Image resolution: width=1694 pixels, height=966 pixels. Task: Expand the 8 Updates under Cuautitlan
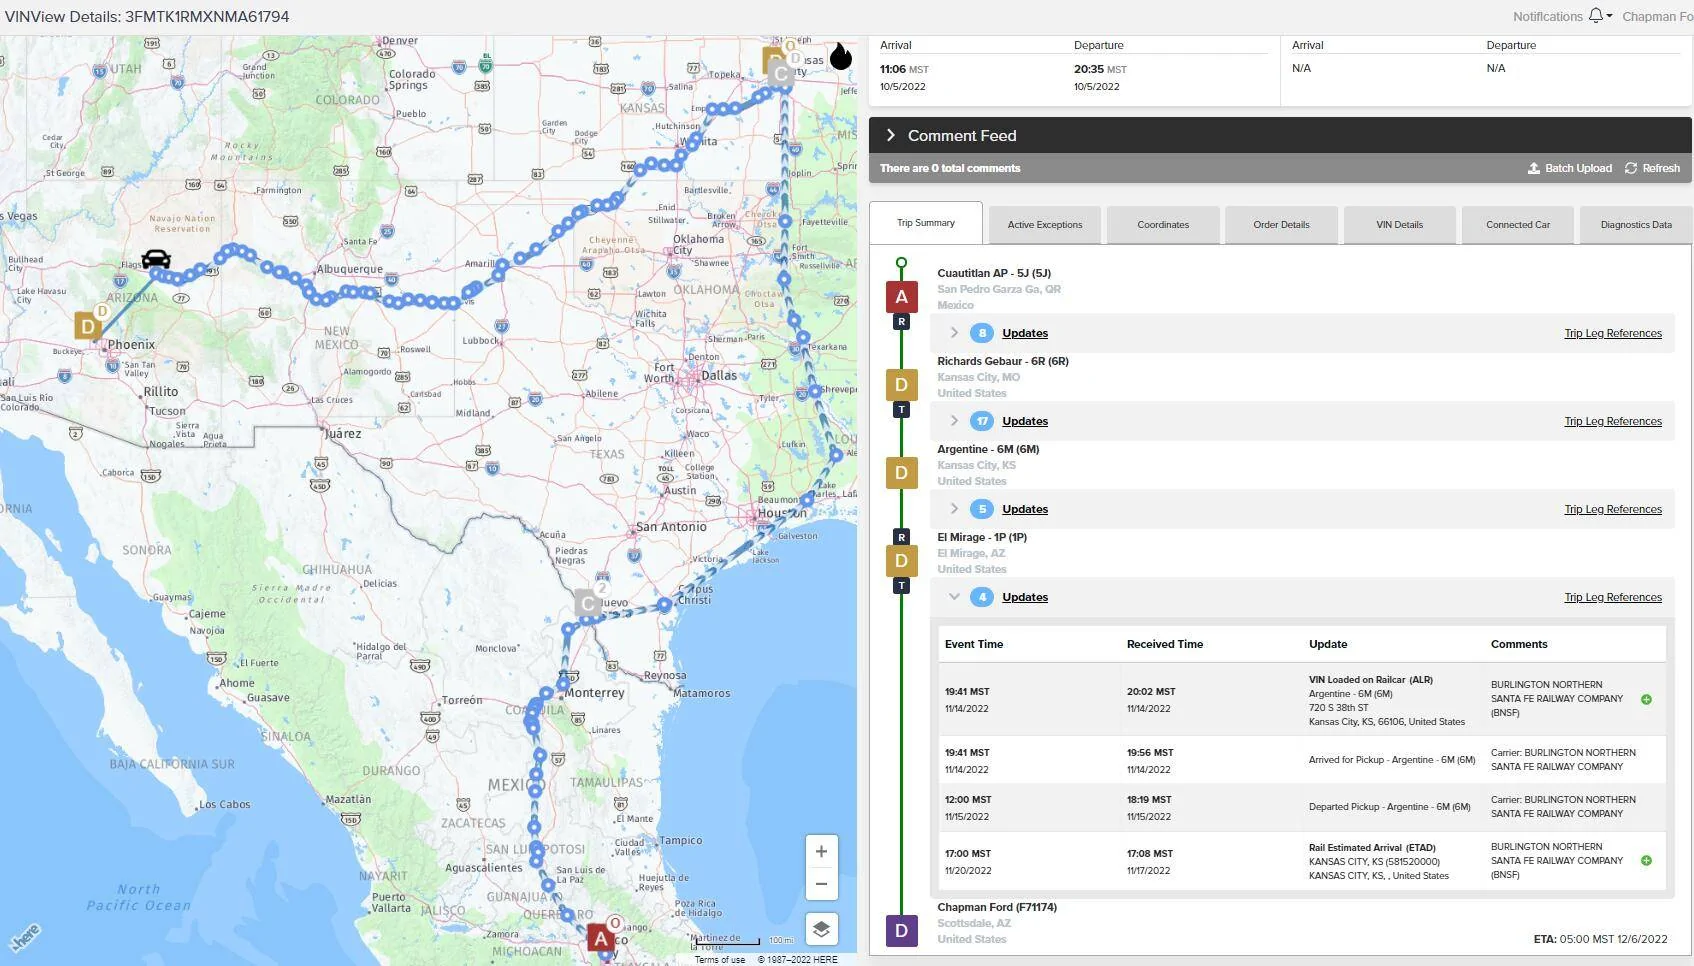(954, 333)
